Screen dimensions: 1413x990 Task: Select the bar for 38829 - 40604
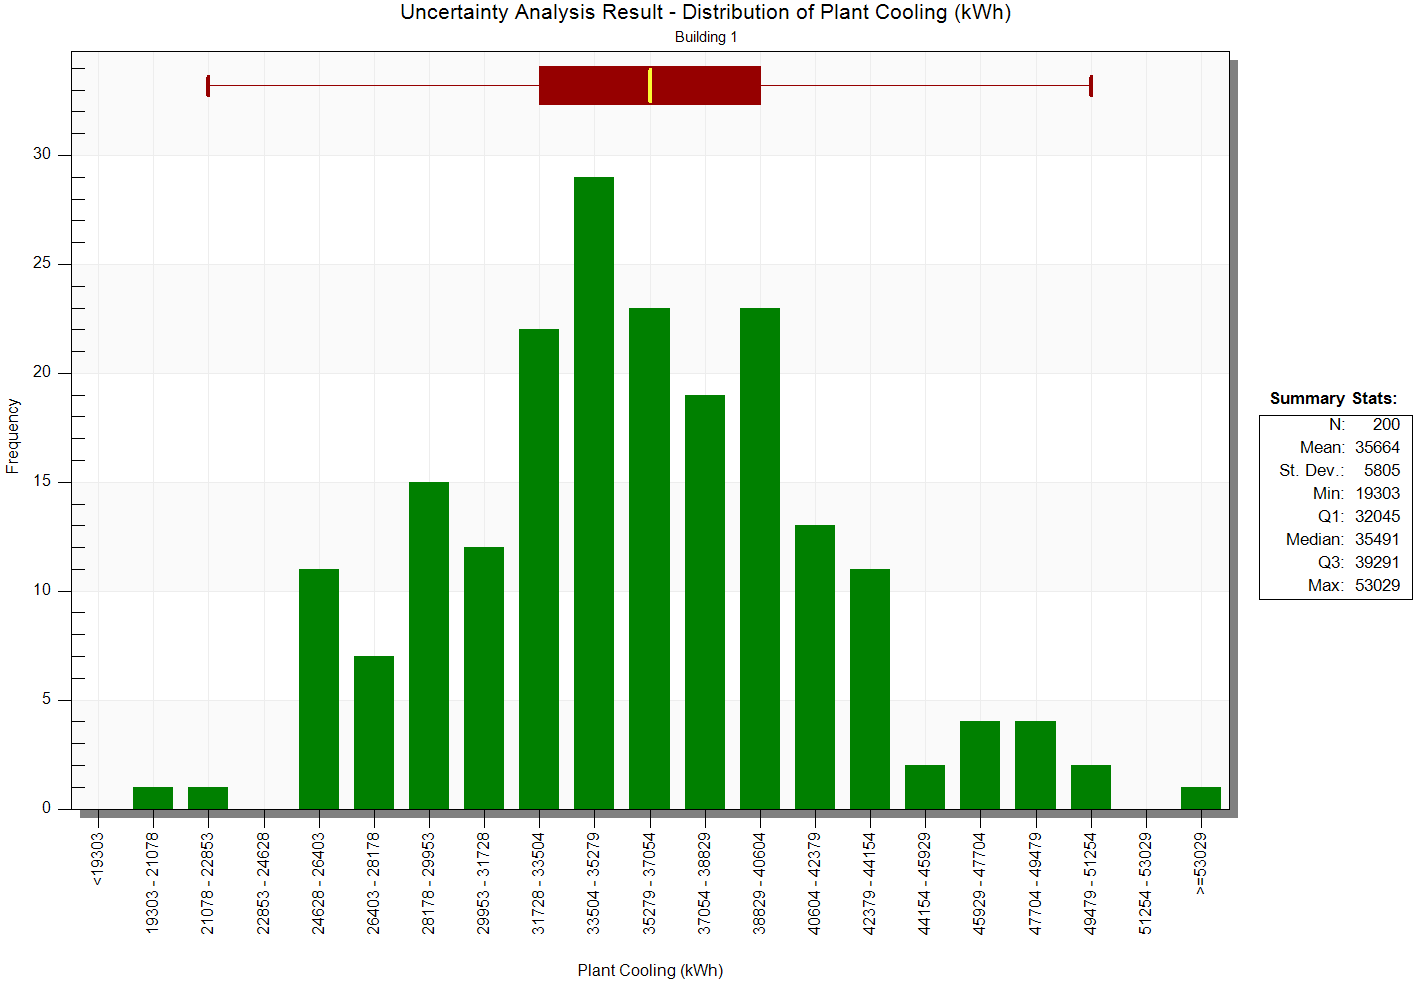[760, 558]
